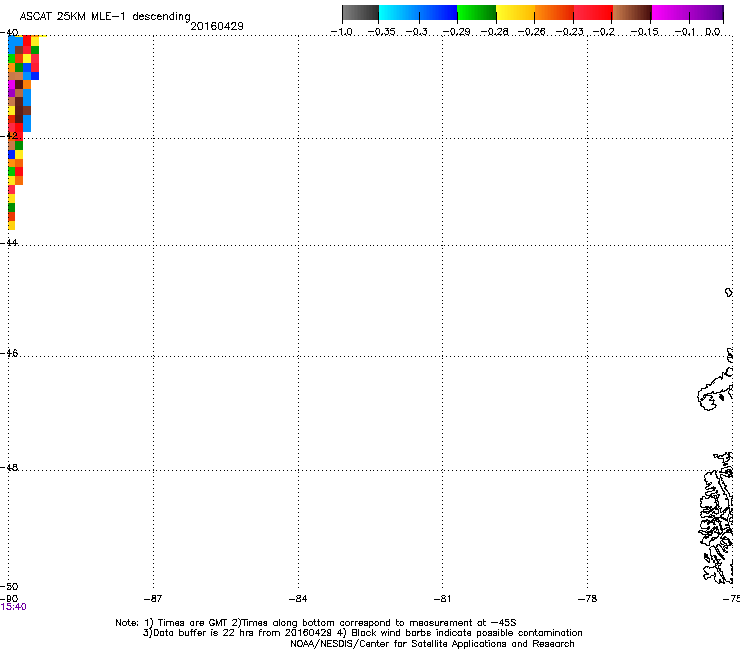Click the red segment of the color bar
This screenshot has width=740, height=650.
593,12
